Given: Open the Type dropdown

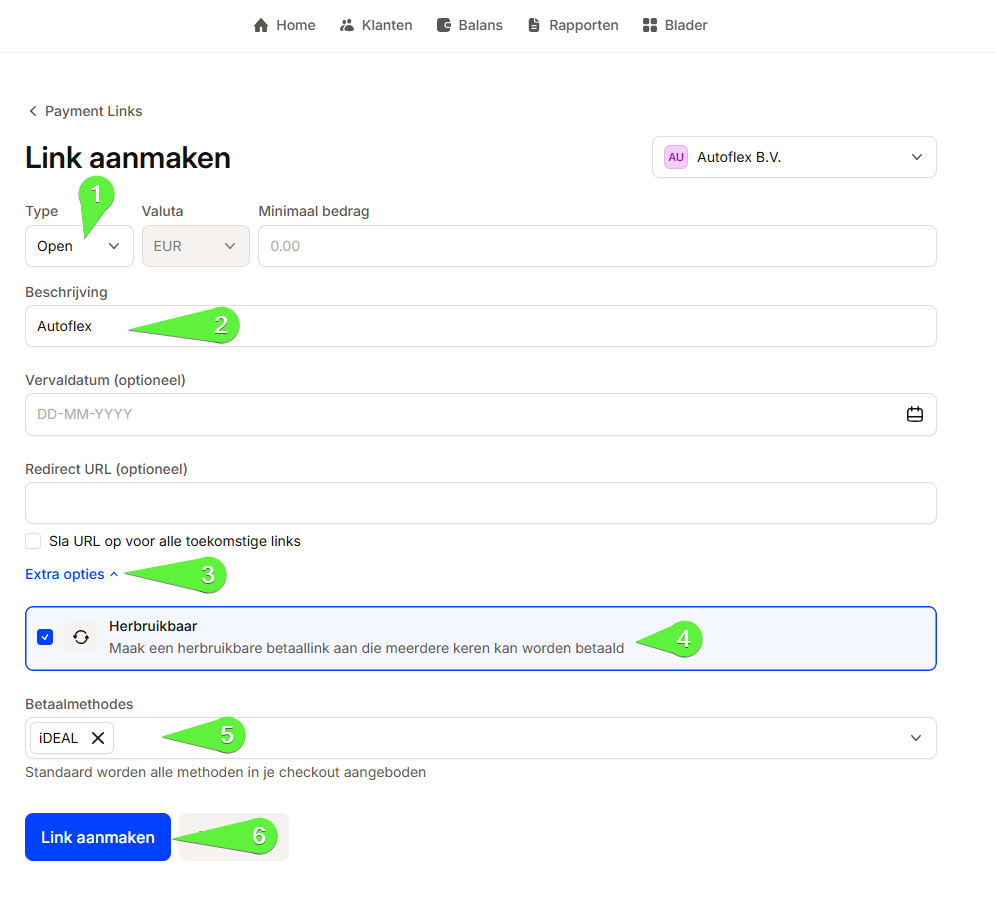Looking at the screenshot, I should (x=79, y=246).
